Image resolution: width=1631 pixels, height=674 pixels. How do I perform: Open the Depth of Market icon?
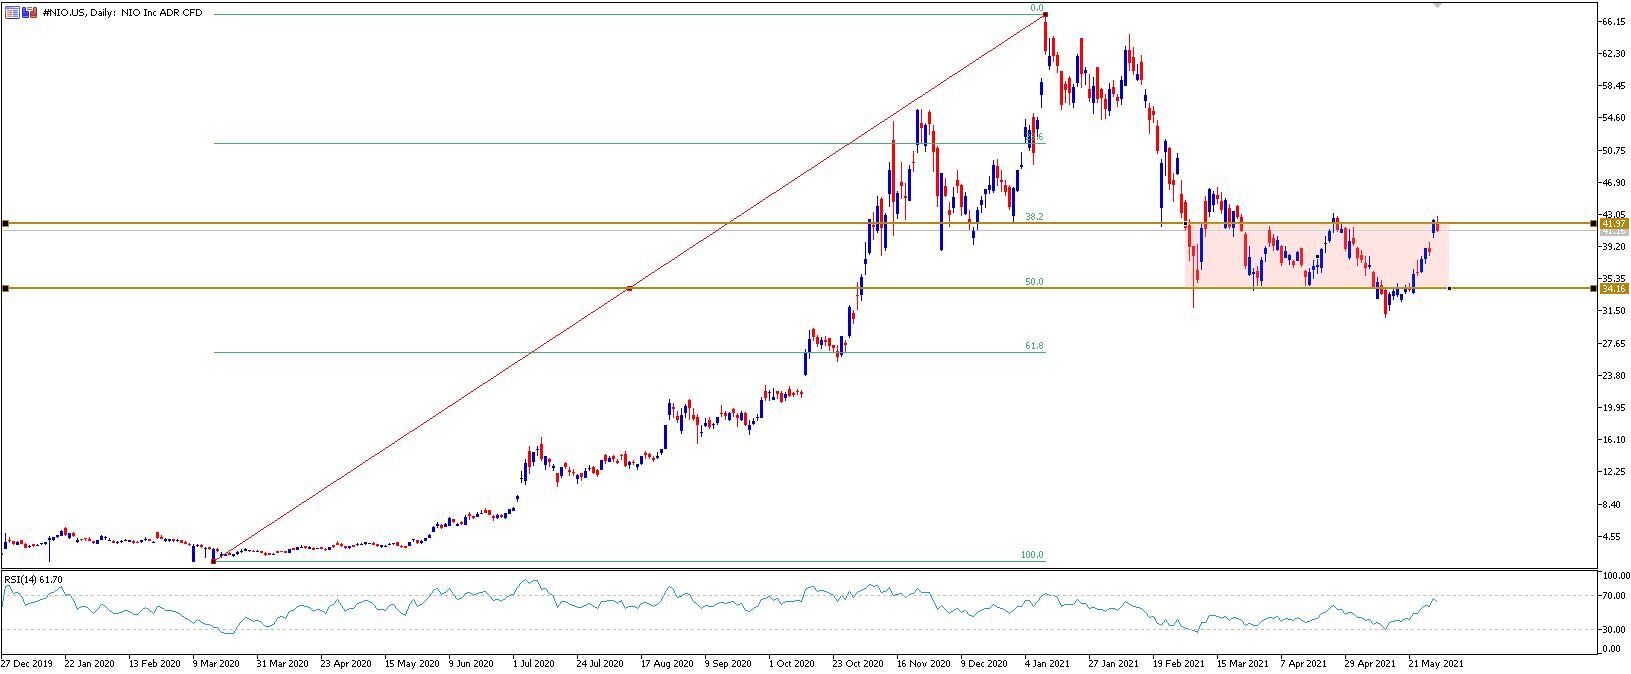click(30, 13)
